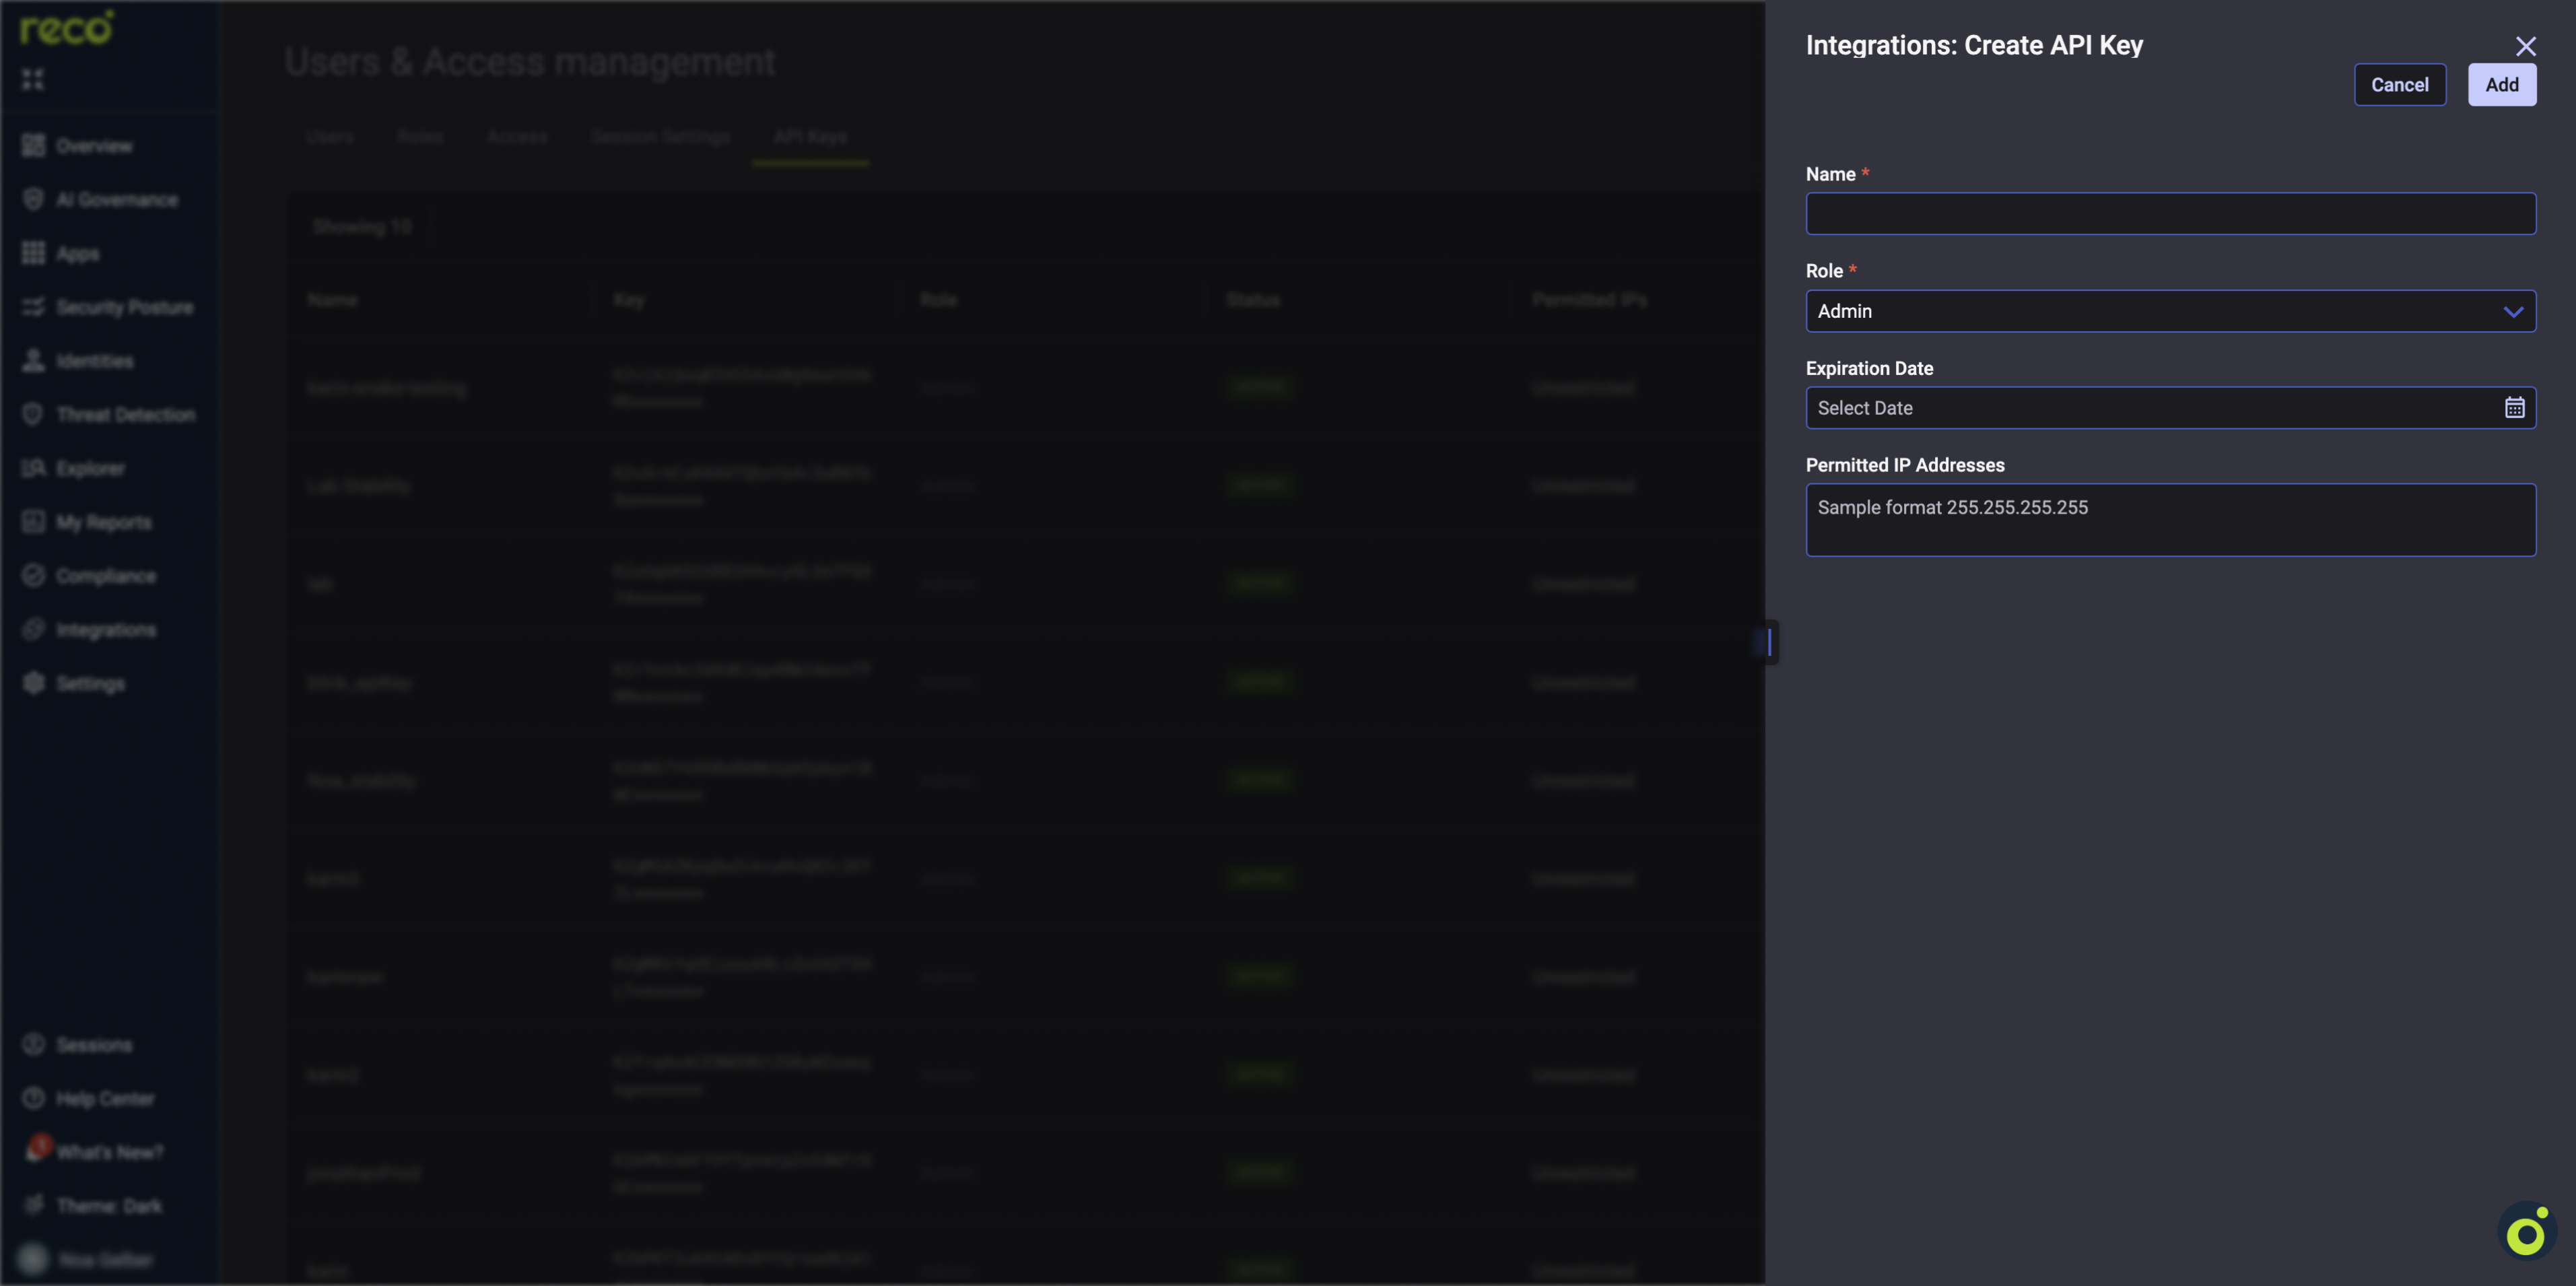The width and height of the screenshot is (2576, 1286).
Task: Collapse the sidebar using the shrink icon
Action: point(33,79)
